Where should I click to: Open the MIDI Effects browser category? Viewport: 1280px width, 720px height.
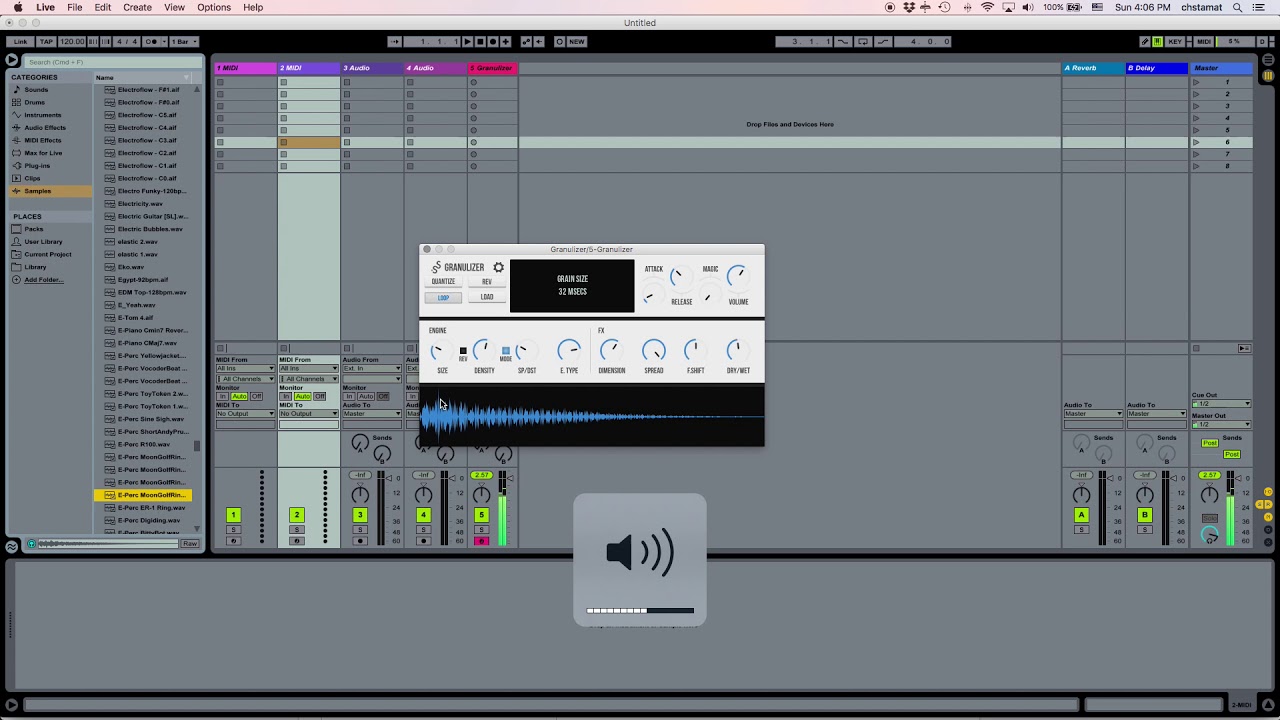coord(42,140)
